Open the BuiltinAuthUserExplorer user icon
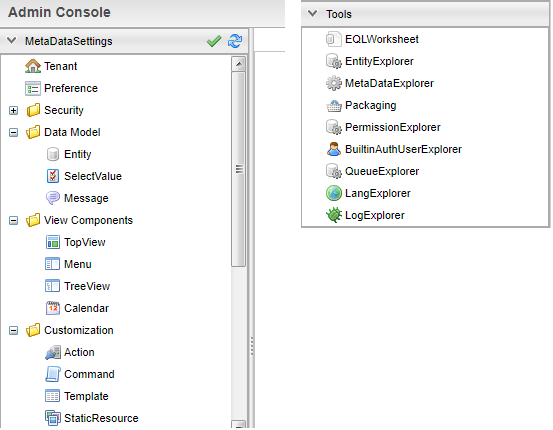This screenshot has height=430, width=553. click(334, 149)
